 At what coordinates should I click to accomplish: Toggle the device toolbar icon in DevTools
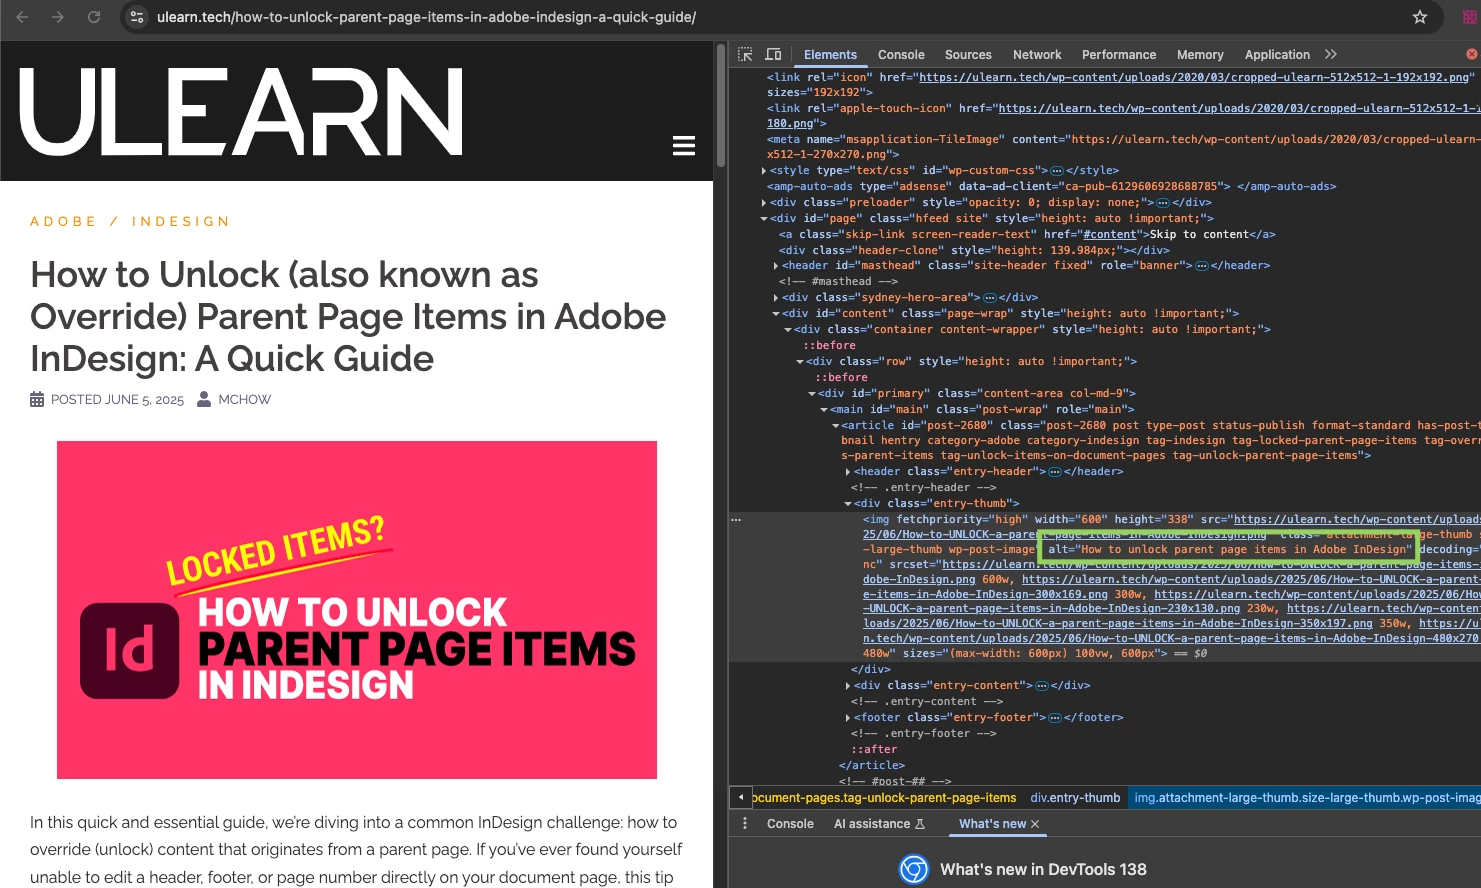[773, 54]
